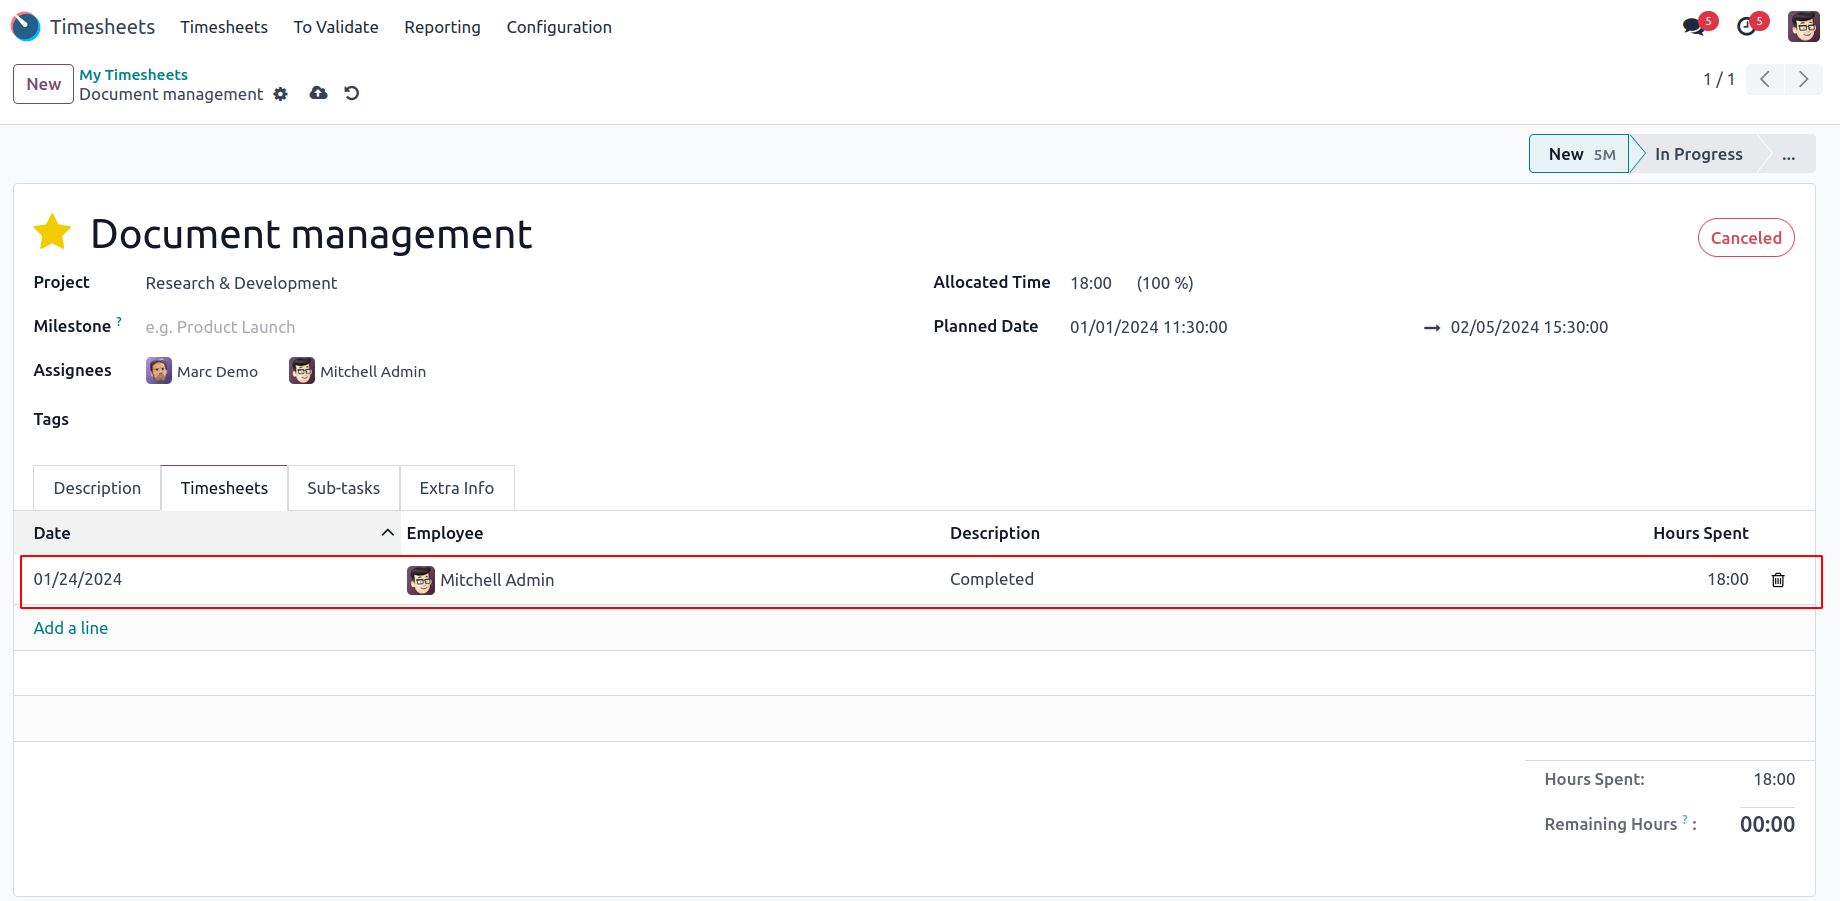Expand the more stages ellipsis
The width and height of the screenshot is (1840, 901).
click(1788, 154)
